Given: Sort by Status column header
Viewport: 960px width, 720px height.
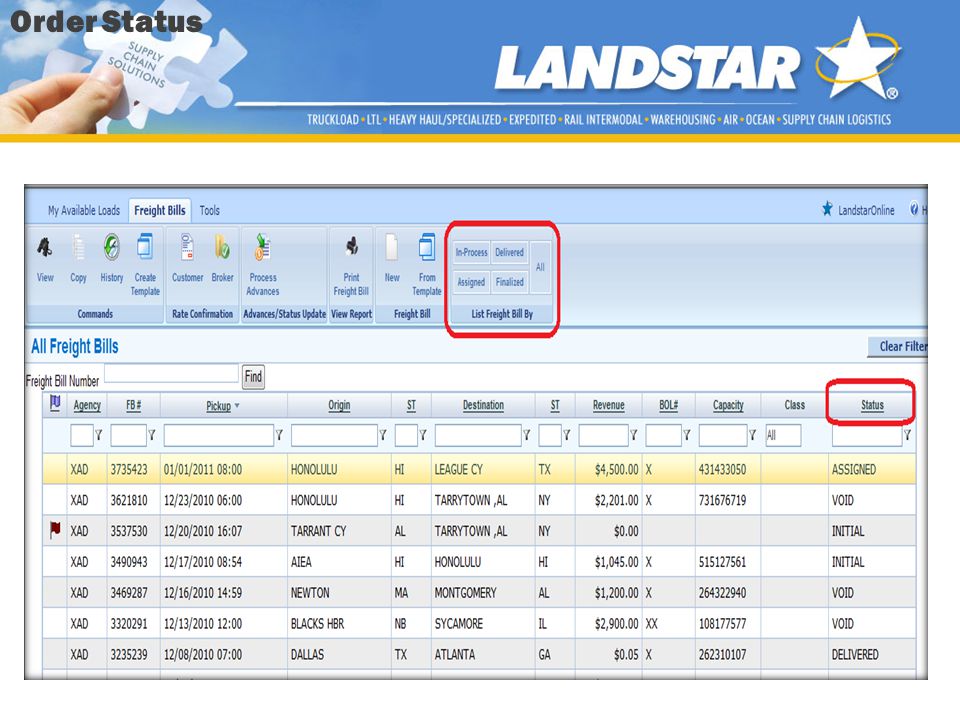Looking at the screenshot, I should pyautogui.click(x=872, y=405).
